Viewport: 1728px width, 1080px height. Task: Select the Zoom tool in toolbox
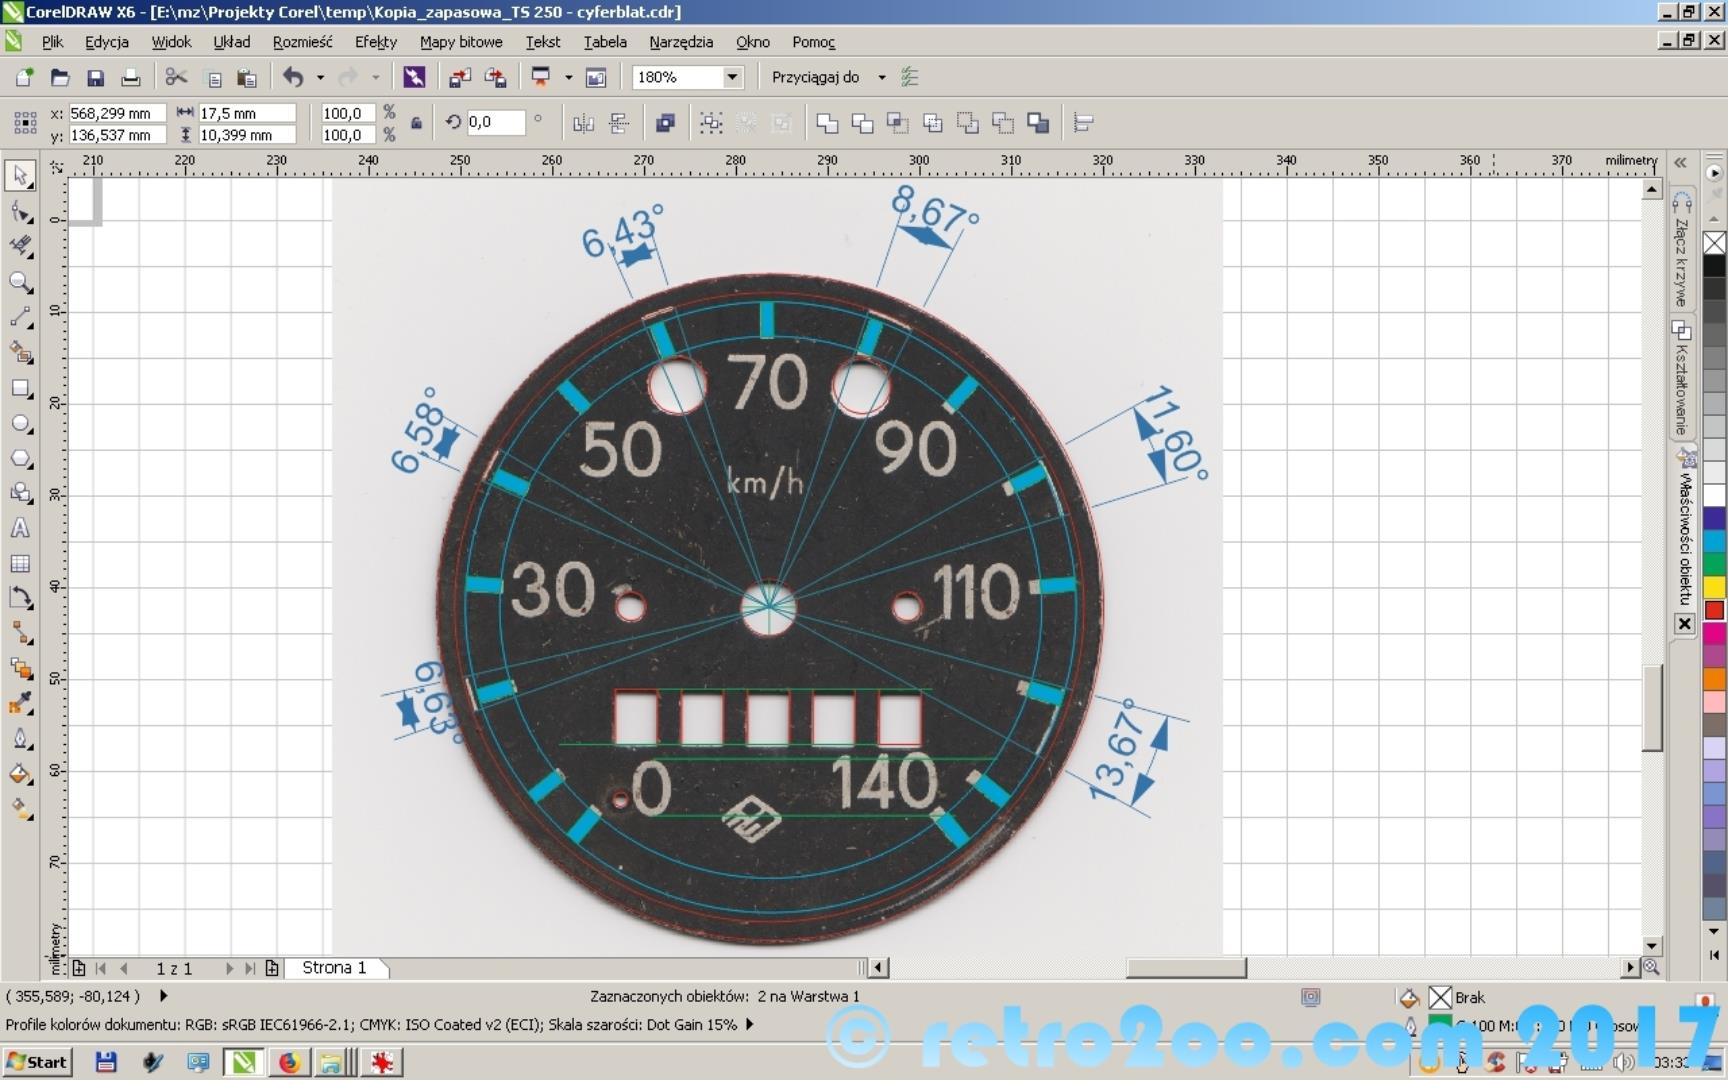pos(20,282)
